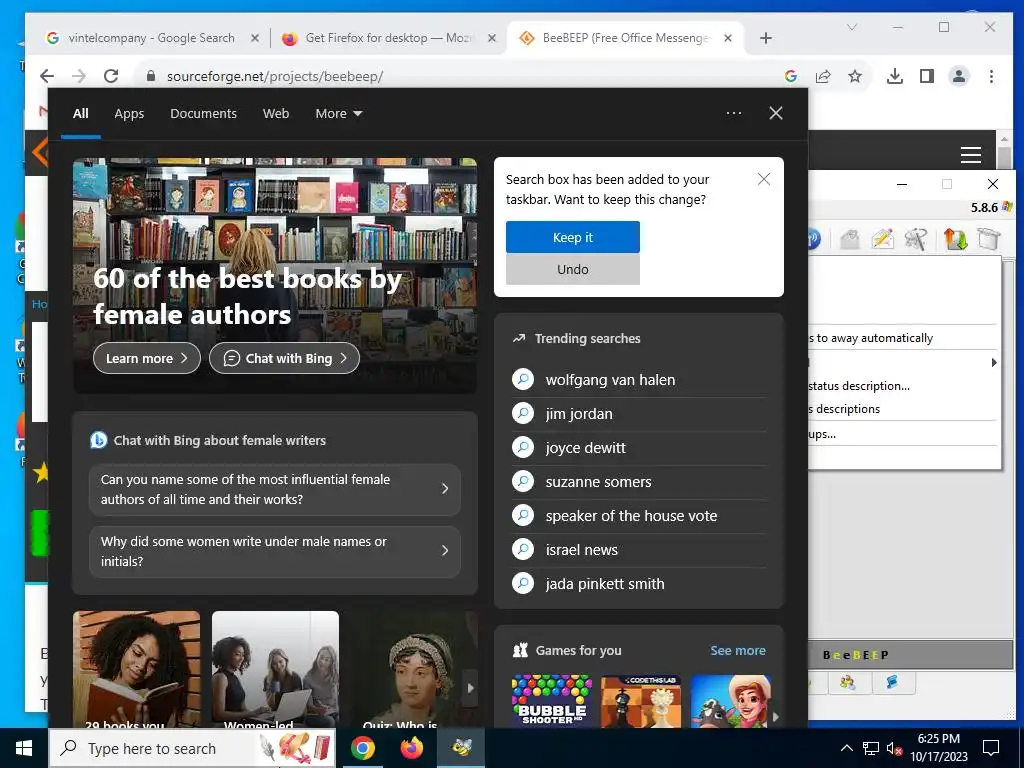1024x768 pixels.
Task: Open the BeeBEEP file transfer arrows icon
Action: tap(955, 239)
